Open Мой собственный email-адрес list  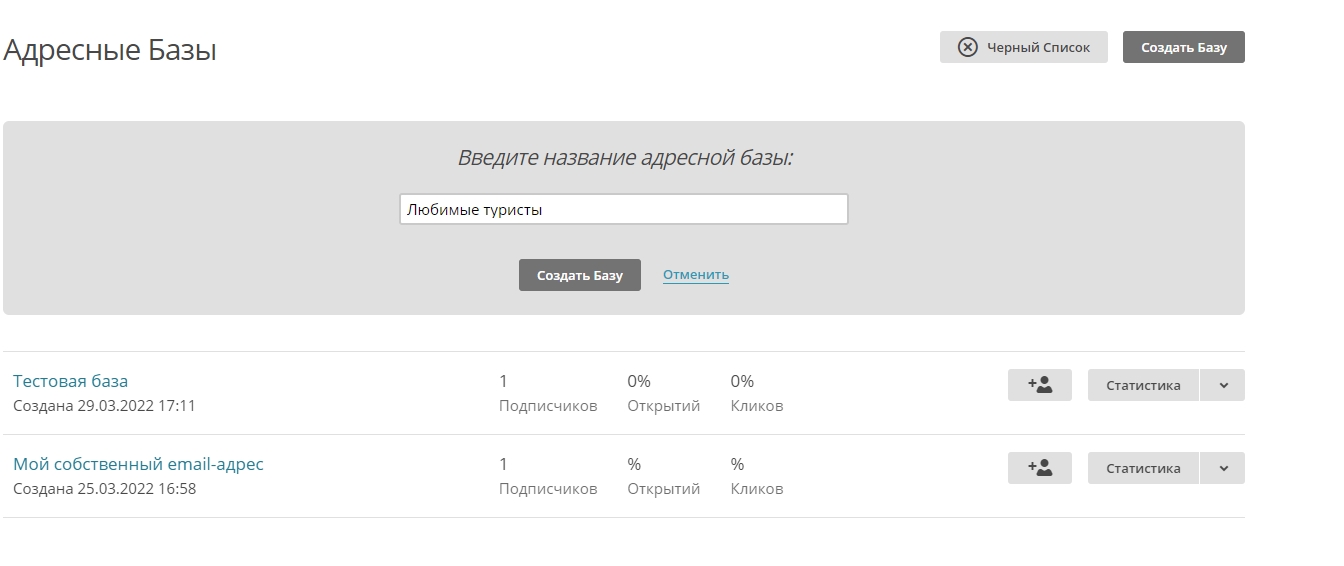pyautogui.click(x=138, y=464)
